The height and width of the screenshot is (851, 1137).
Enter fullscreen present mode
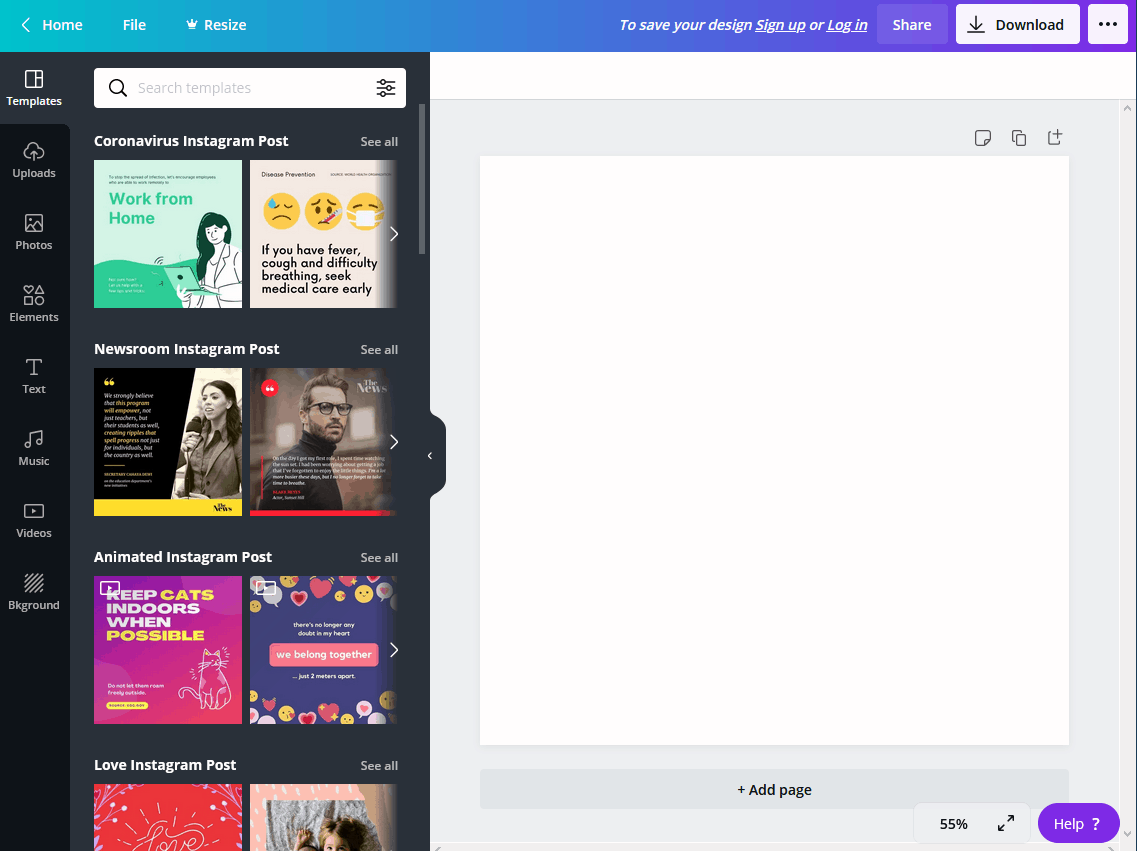(1006, 823)
